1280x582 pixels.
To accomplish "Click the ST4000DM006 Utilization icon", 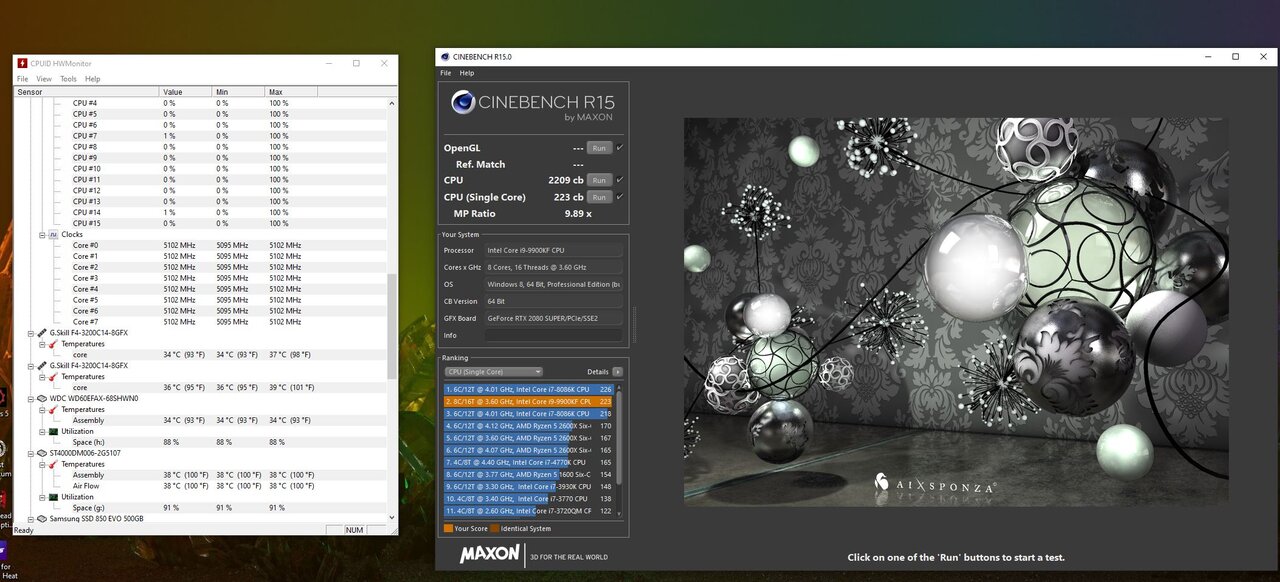I will point(53,497).
